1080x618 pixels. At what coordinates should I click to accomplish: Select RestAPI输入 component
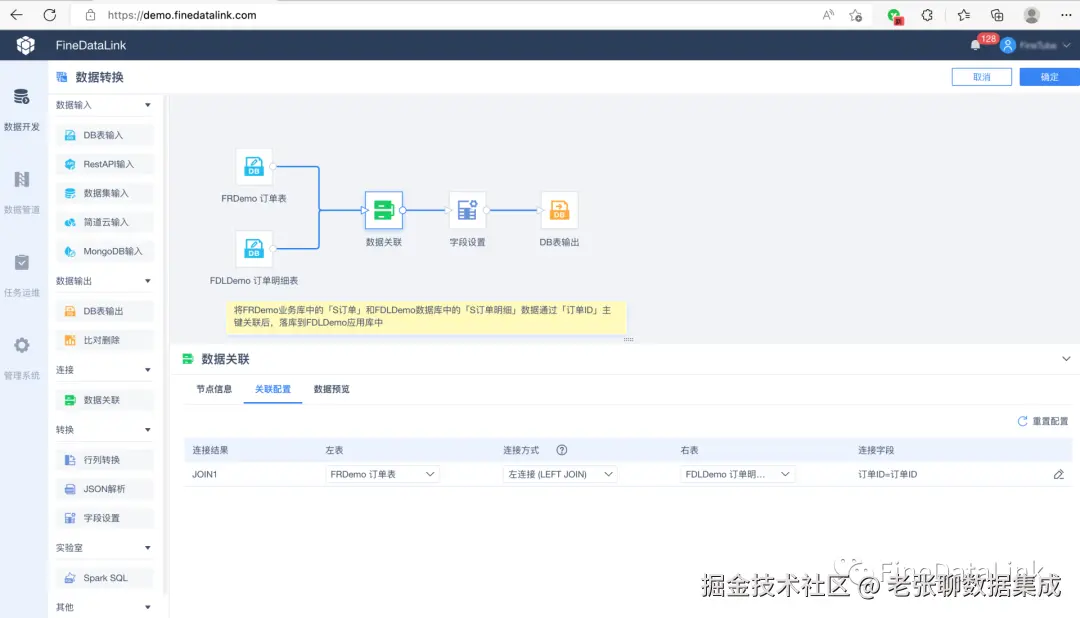pos(105,164)
